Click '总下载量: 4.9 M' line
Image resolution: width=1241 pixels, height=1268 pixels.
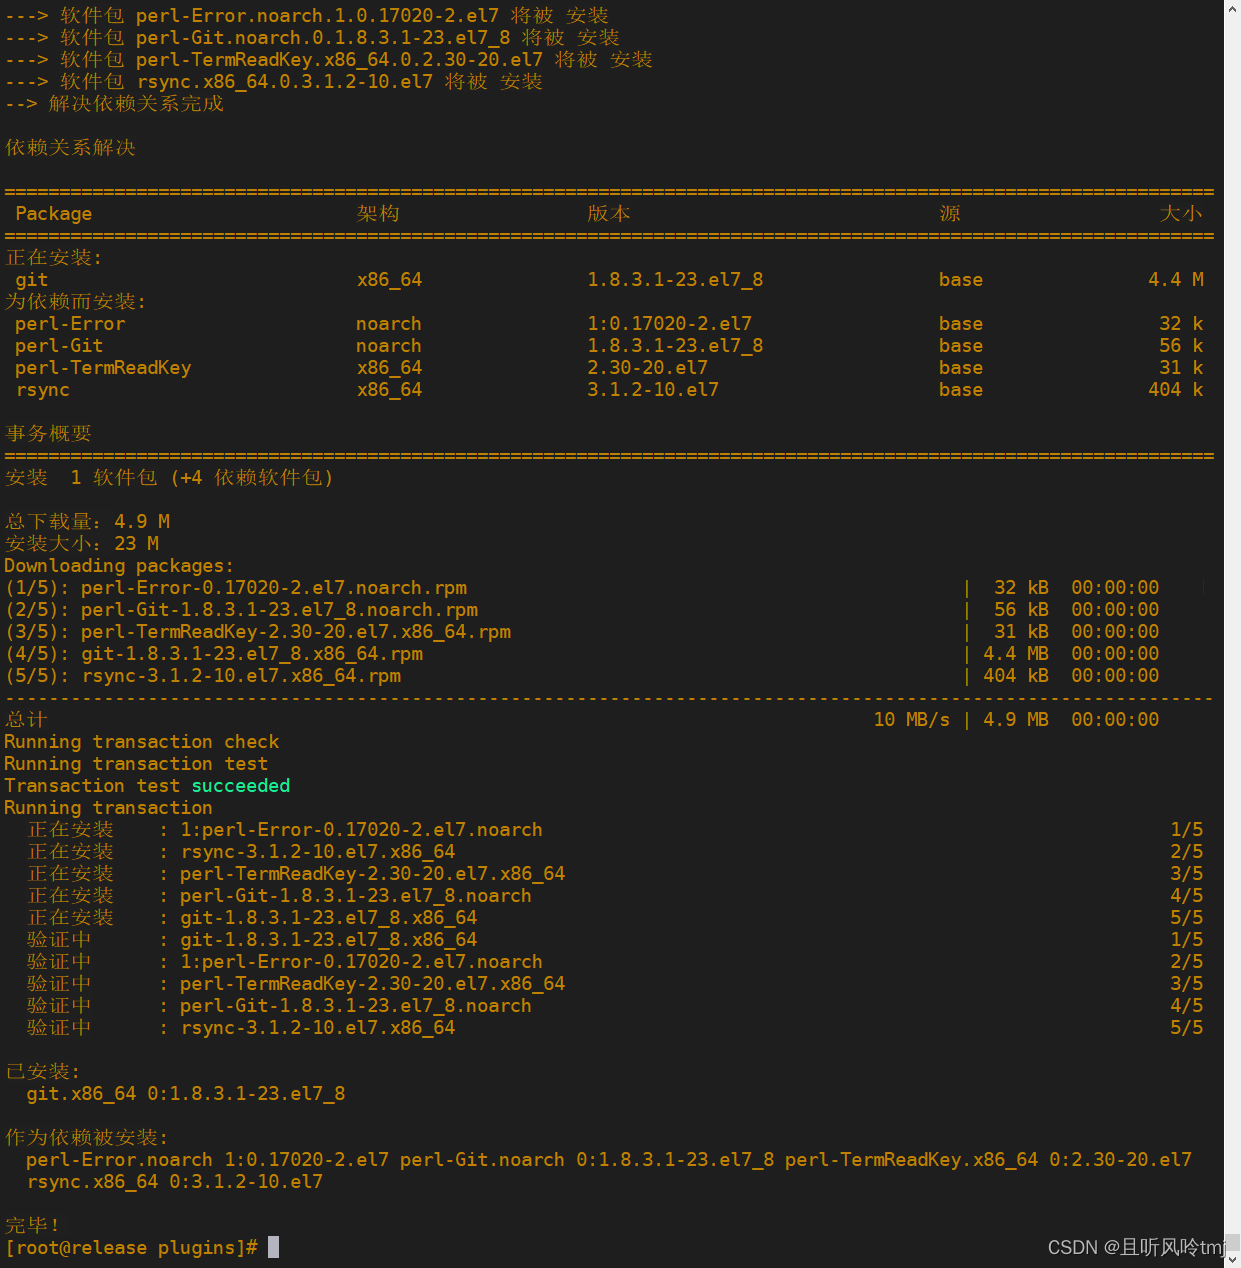coord(87,521)
